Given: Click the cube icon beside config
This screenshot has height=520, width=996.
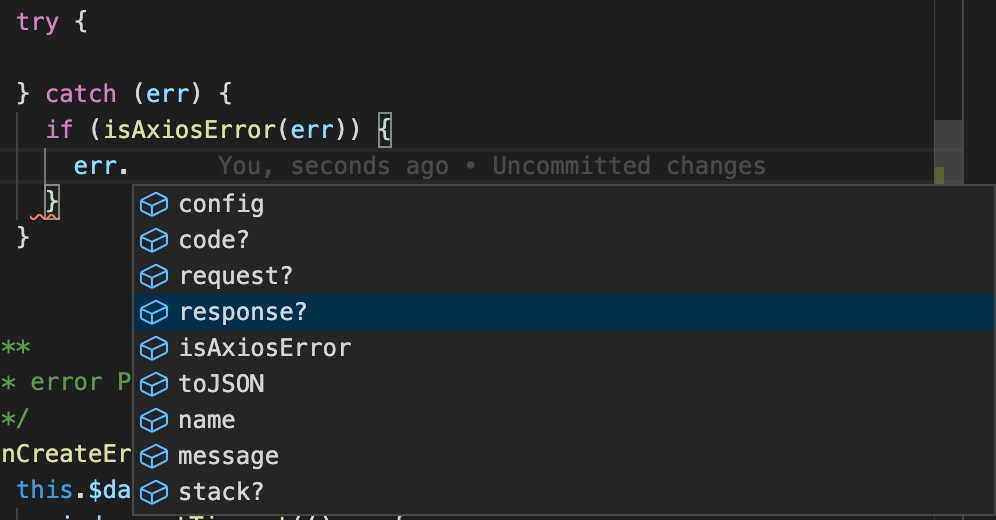Looking at the screenshot, I should (x=154, y=204).
